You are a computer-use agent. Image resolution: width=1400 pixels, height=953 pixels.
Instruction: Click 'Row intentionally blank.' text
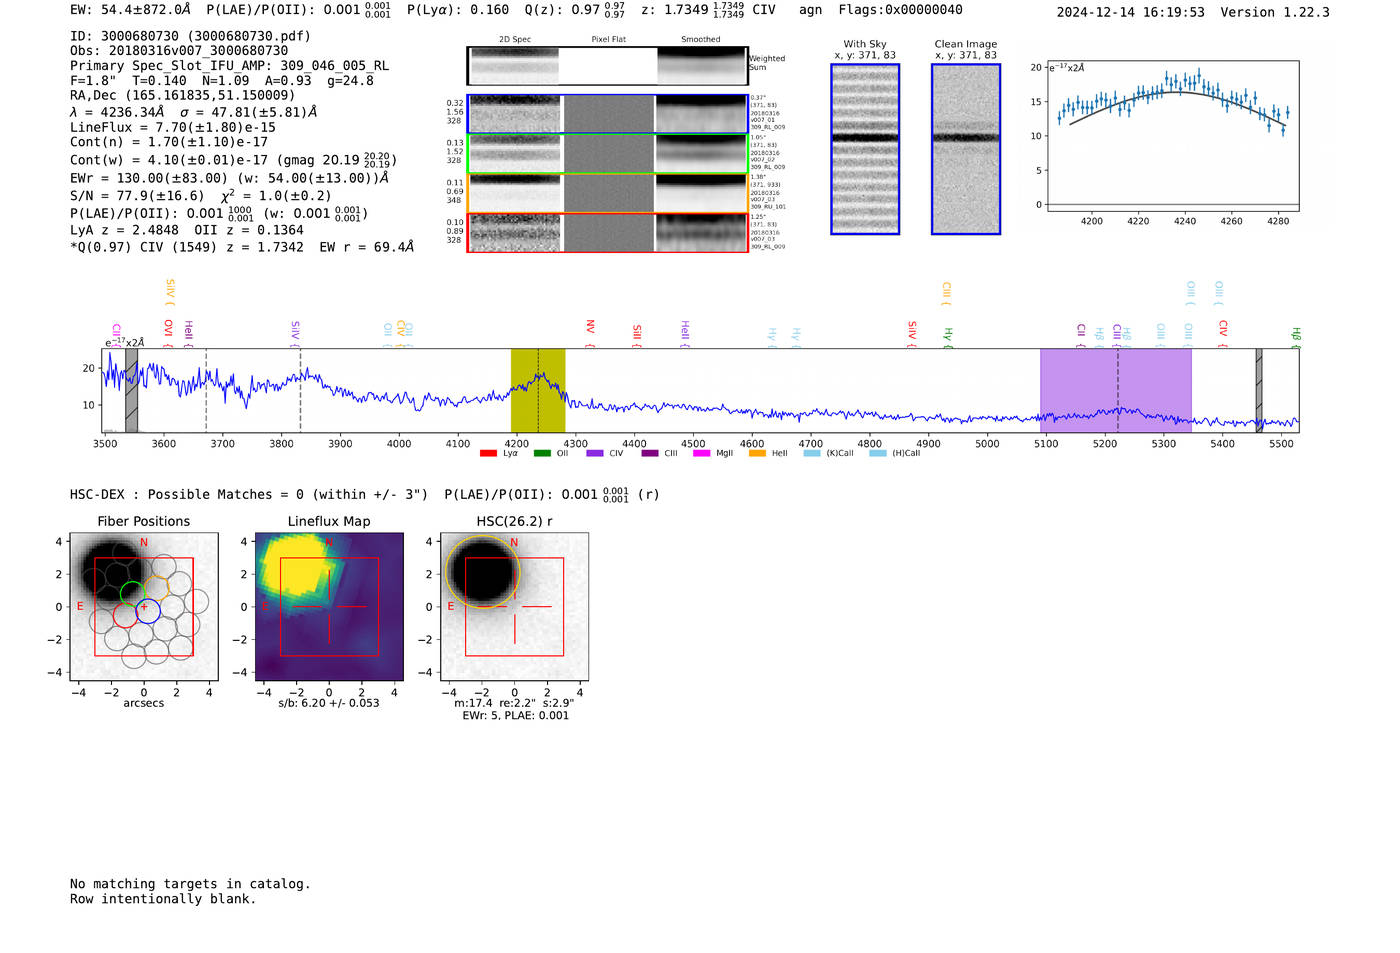[163, 899]
